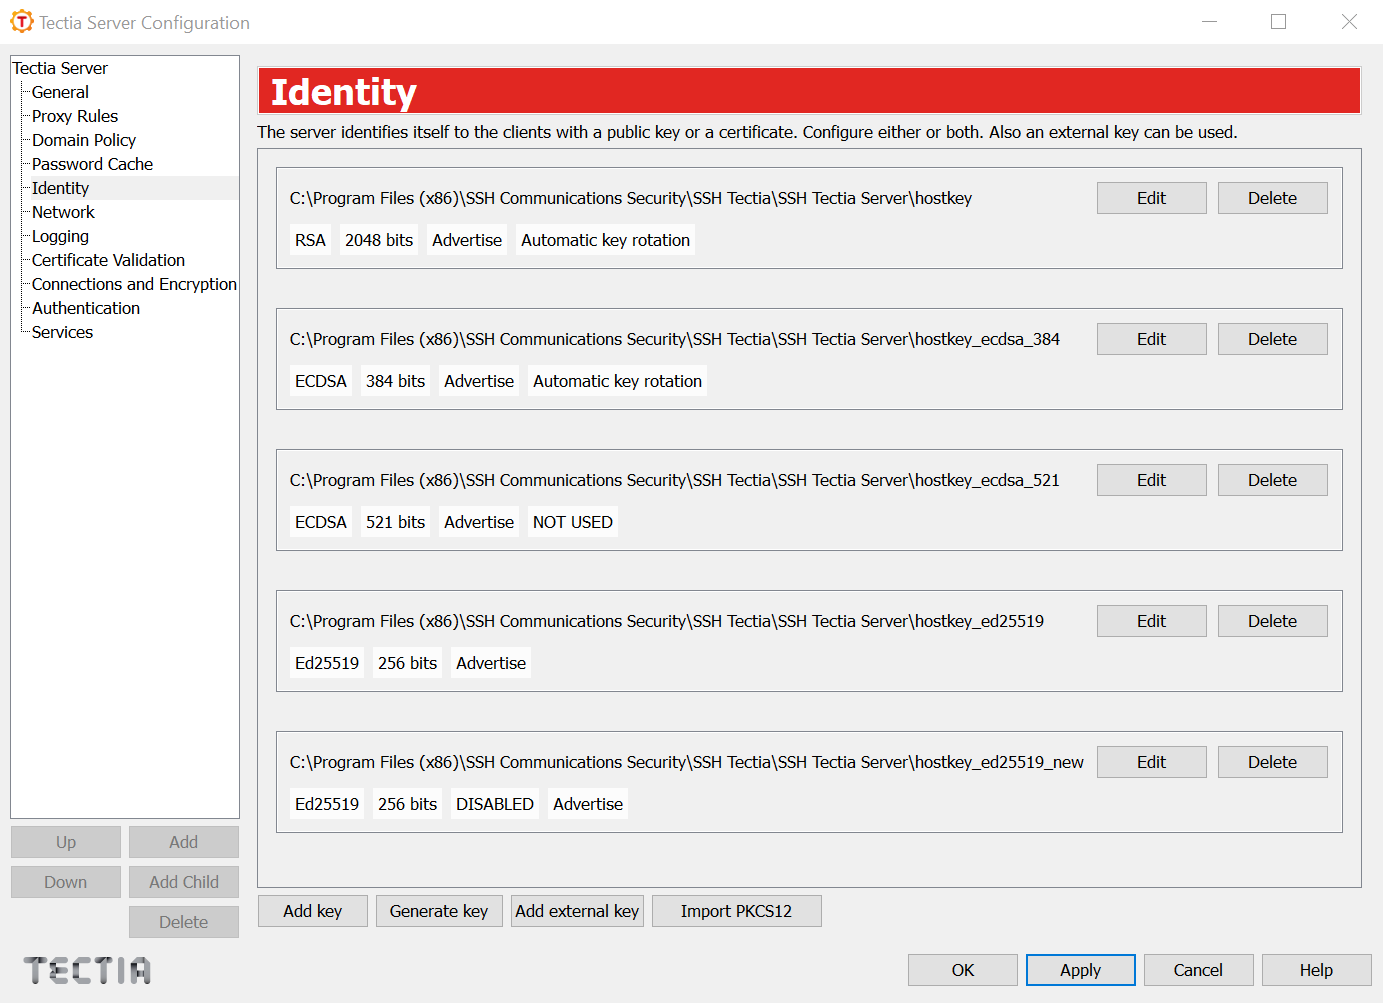Navigate to Password Cache settings
Image resolution: width=1383 pixels, height=1003 pixels.
click(x=91, y=163)
